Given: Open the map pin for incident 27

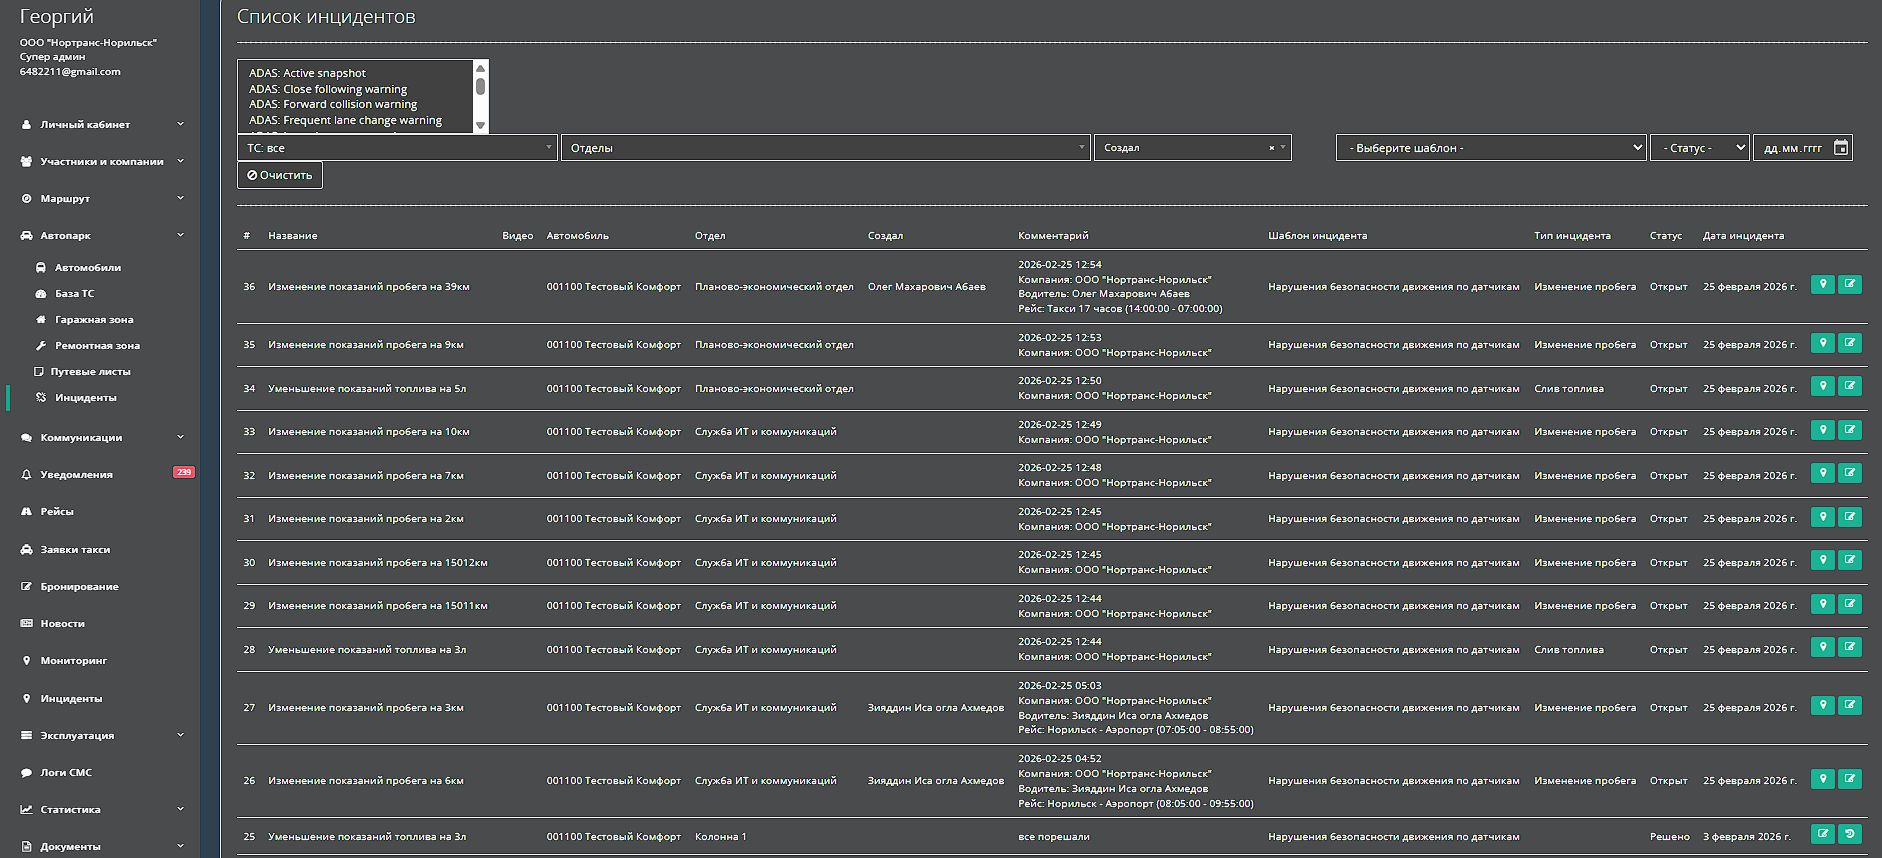Looking at the screenshot, I should pos(1822,705).
